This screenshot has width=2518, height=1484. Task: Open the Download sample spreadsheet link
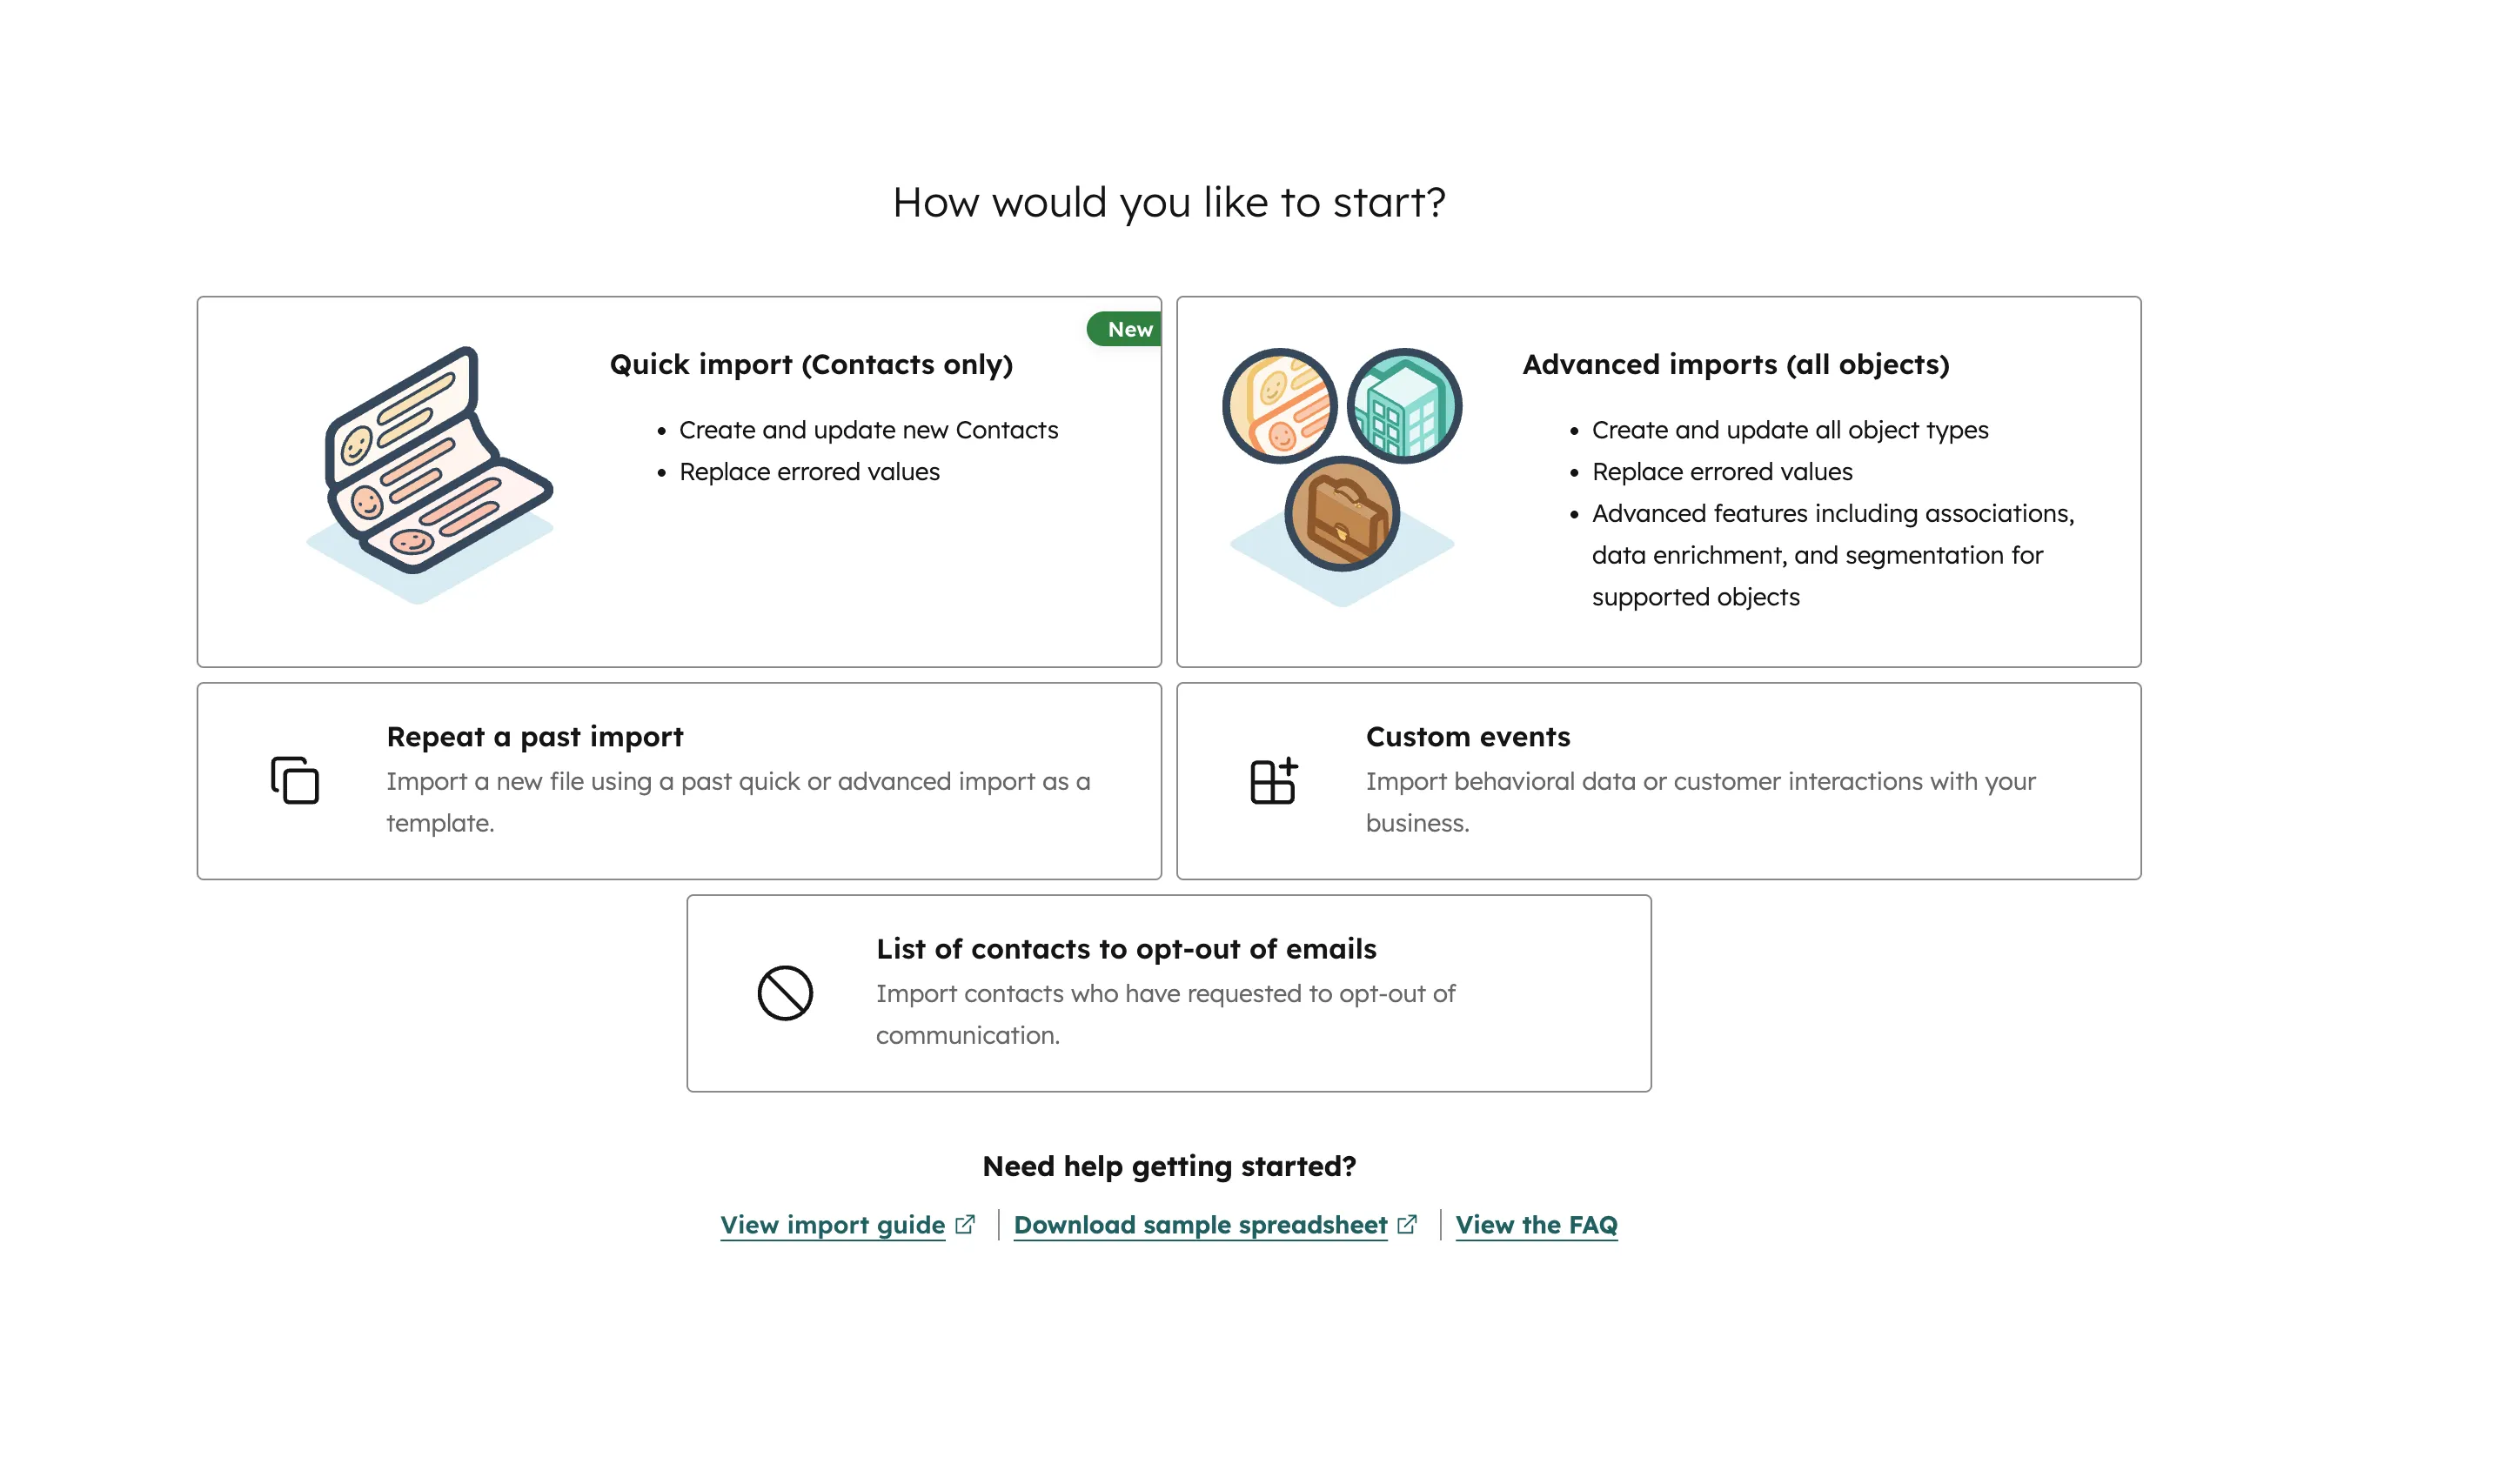click(x=1198, y=1224)
